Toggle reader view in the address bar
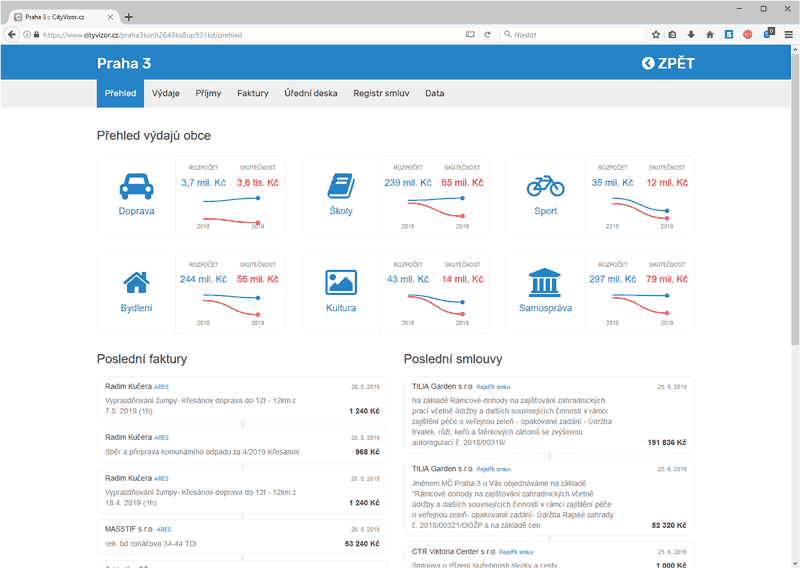Screen dimensions: 800x568 pos(469,34)
